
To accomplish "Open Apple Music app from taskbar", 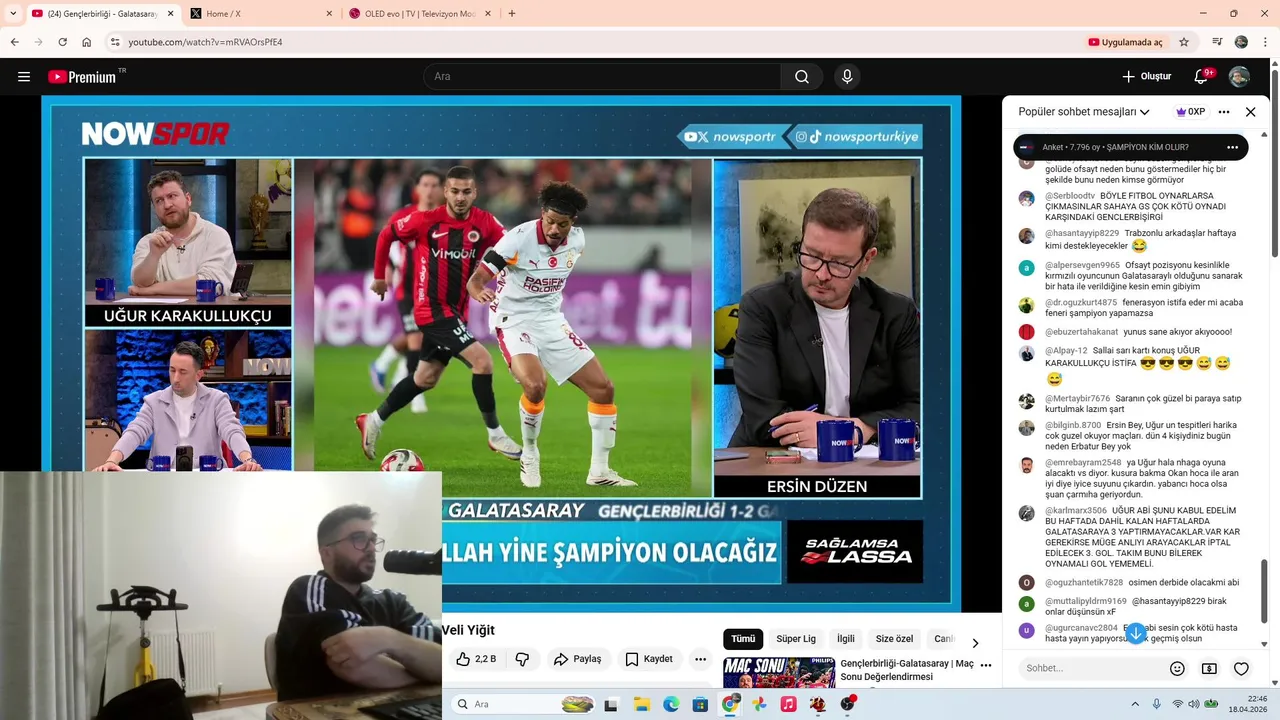I will pyautogui.click(x=788, y=704).
